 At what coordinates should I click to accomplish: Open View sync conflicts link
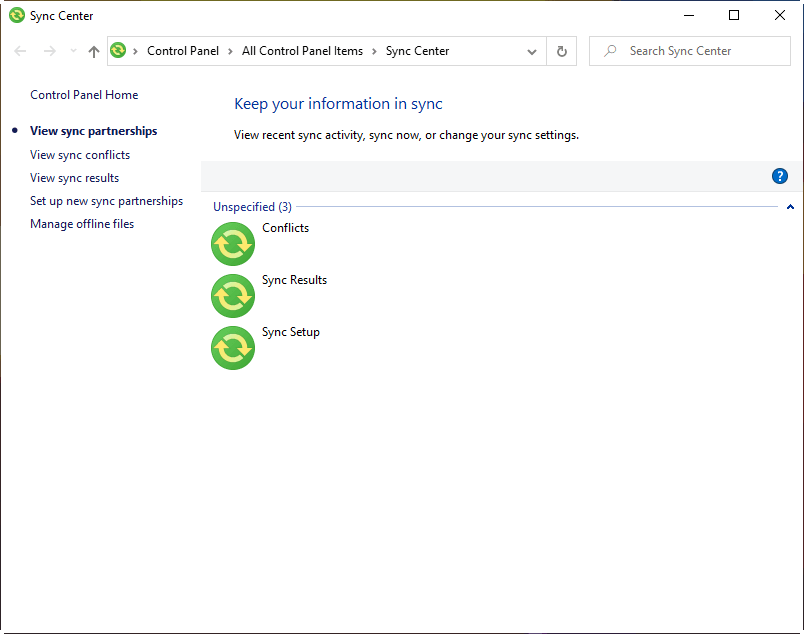pos(80,155)
